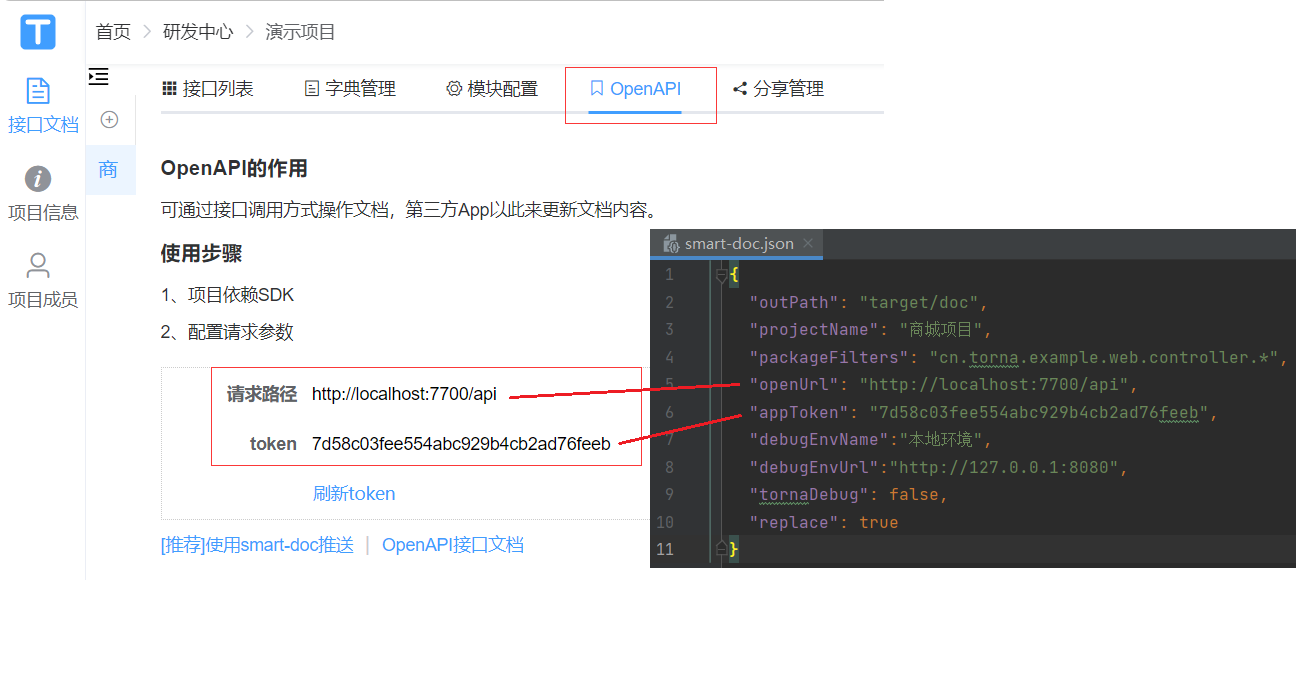
Task: Switch to 分享管理 tab
Action: click(x=778, y=89)
